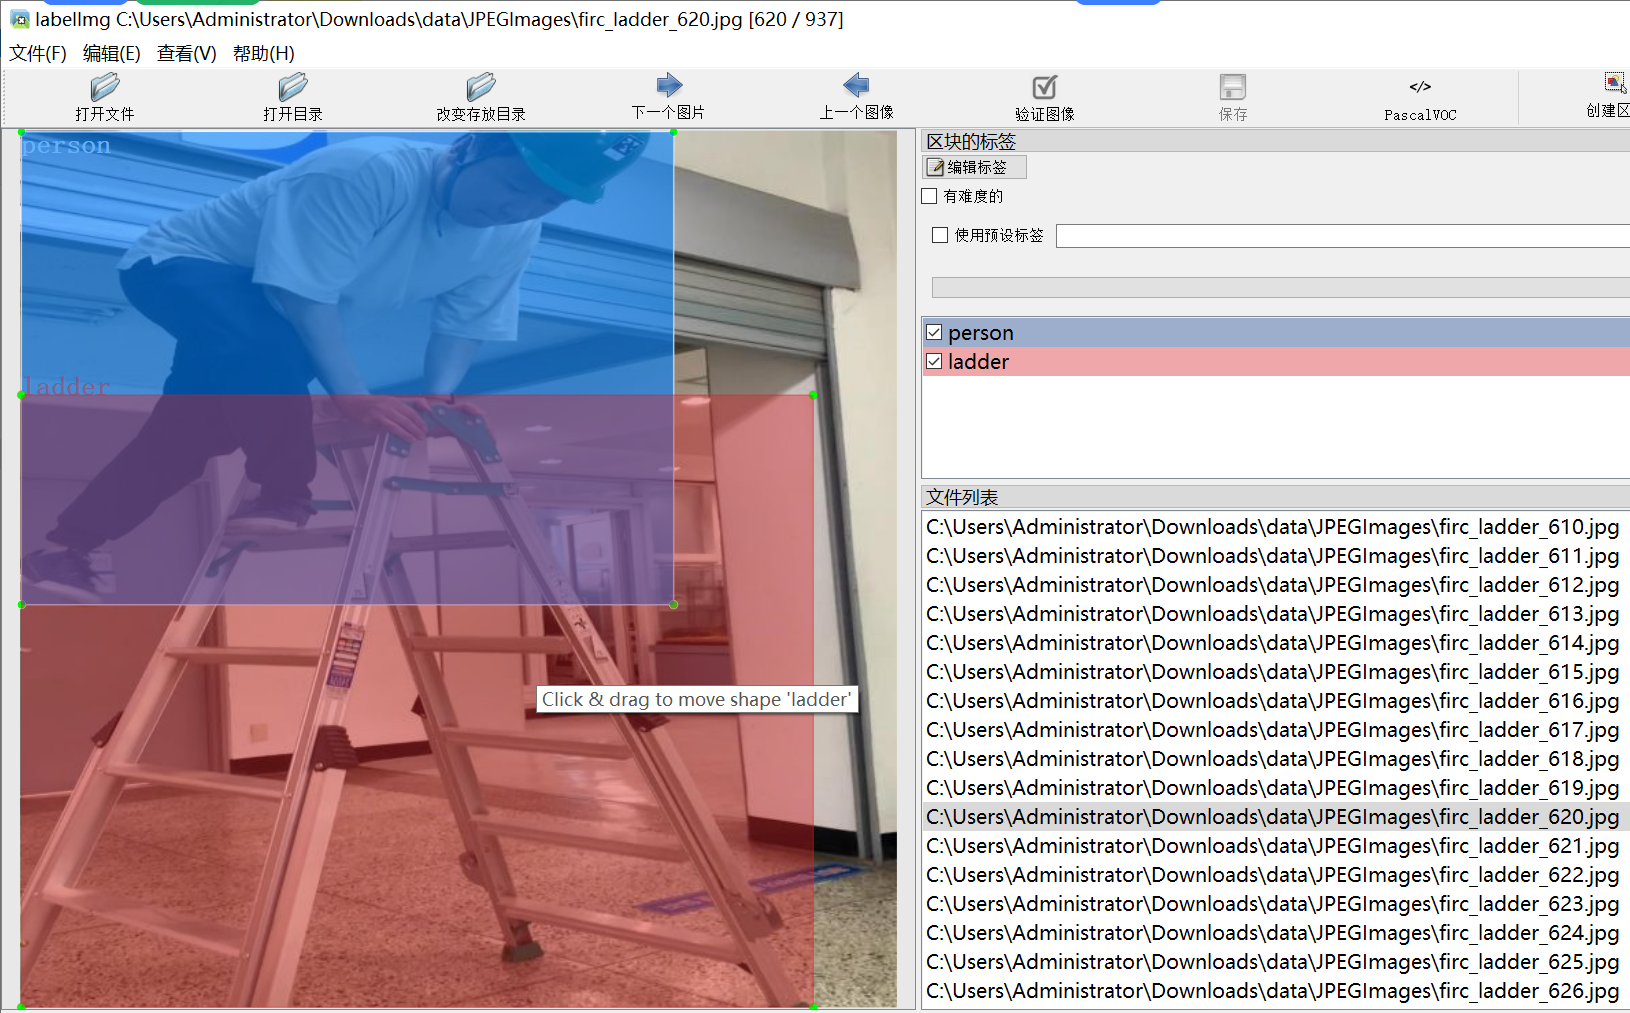Click bottom-right vertex of person box
This screenshot has height=1013, width=1630.
[674, 604]
